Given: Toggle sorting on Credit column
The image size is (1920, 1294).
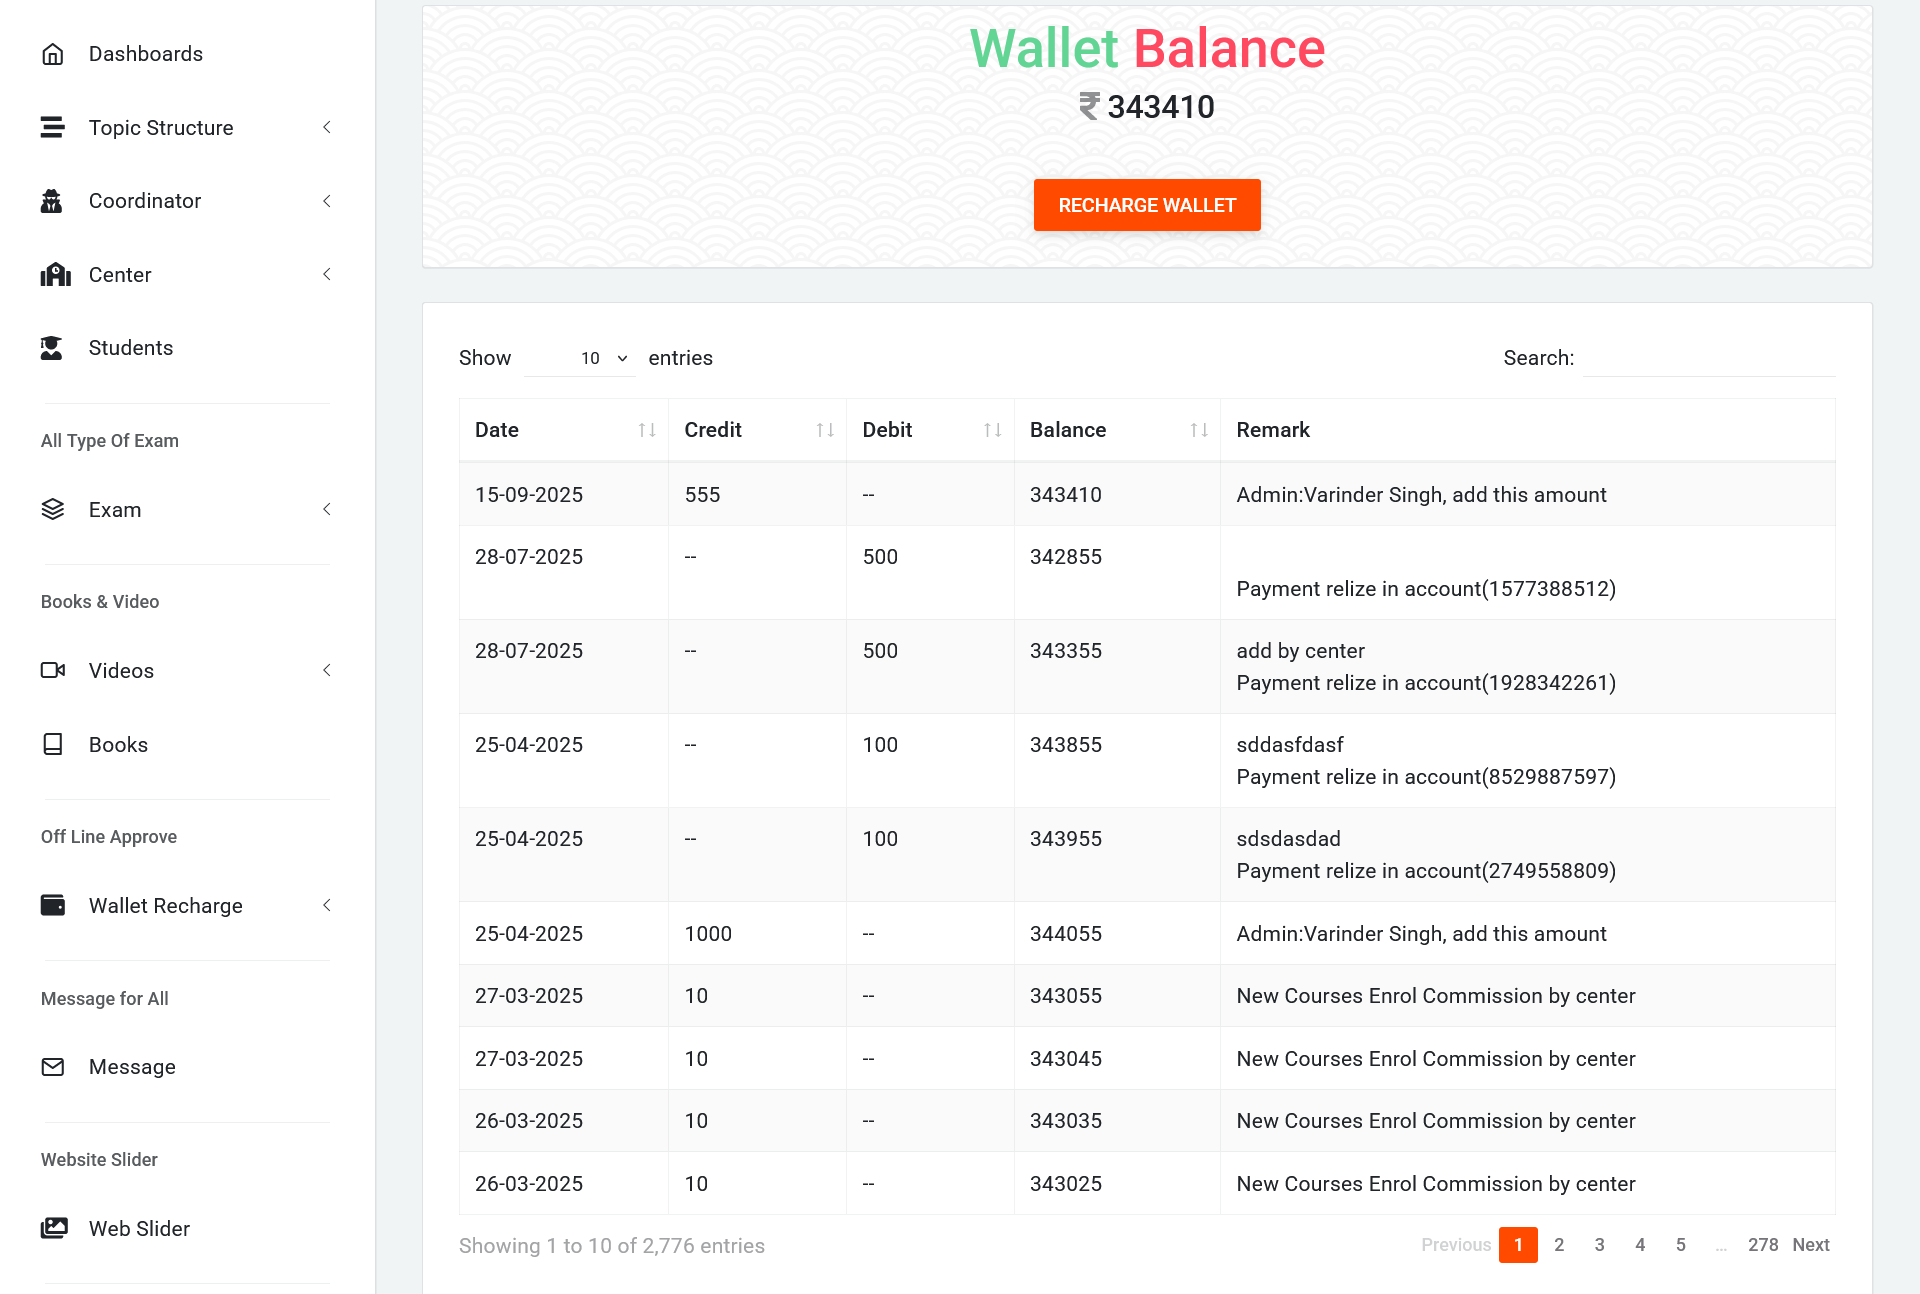Looking at the screenshot, I should point(825,430).
